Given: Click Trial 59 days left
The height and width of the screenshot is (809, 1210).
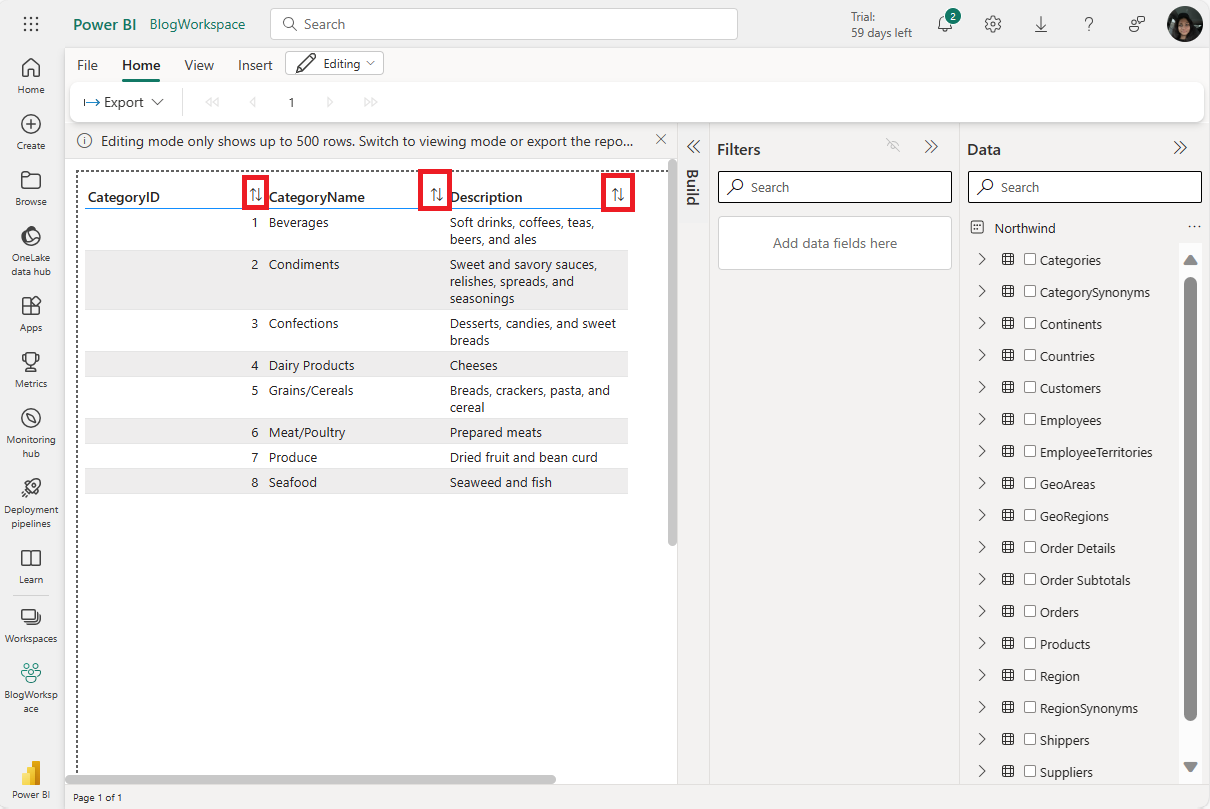Looking at the screenshot, I should coord(881,24).
